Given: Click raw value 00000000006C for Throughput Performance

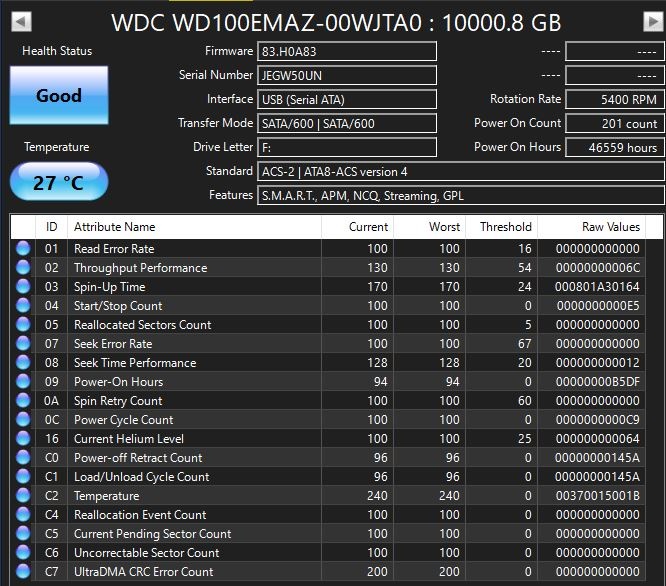Looking at the screenshot, I should [x=598, y=268].
